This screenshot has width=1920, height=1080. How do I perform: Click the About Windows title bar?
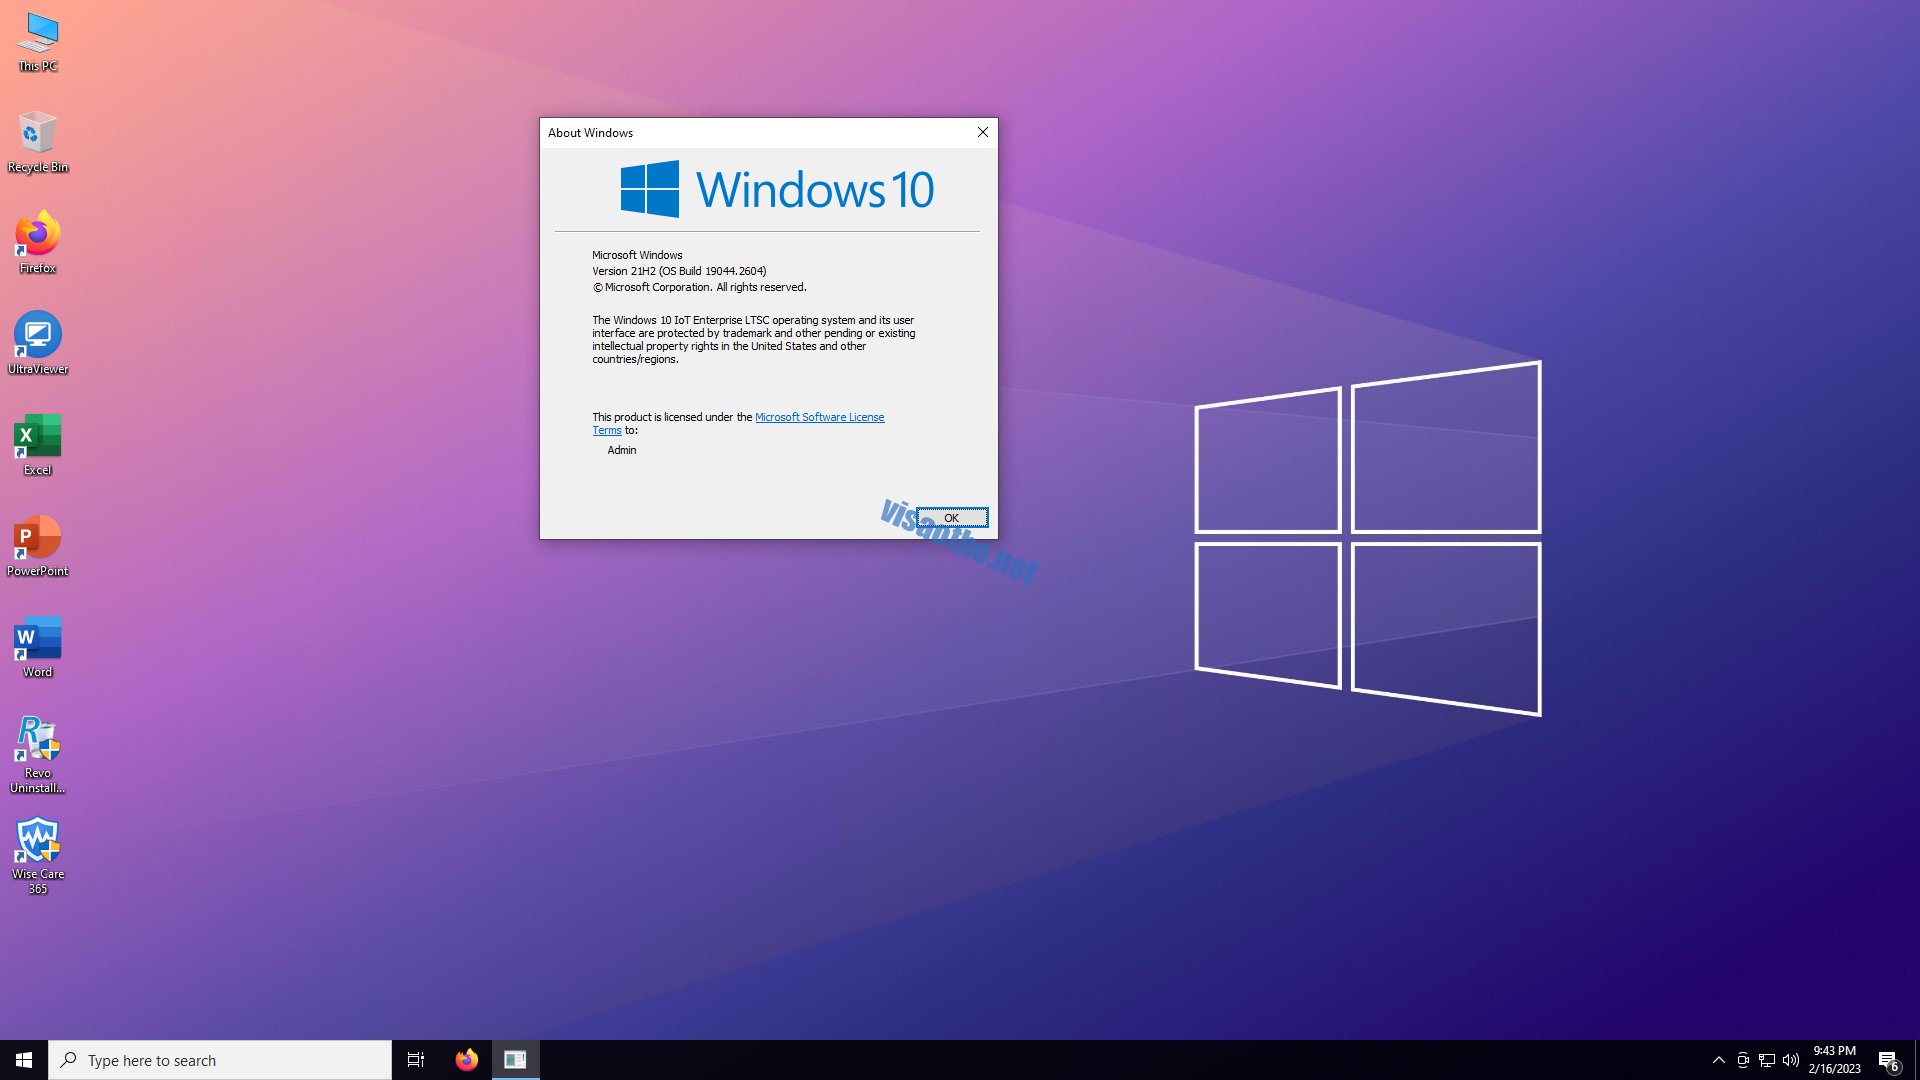coord(754,132)
